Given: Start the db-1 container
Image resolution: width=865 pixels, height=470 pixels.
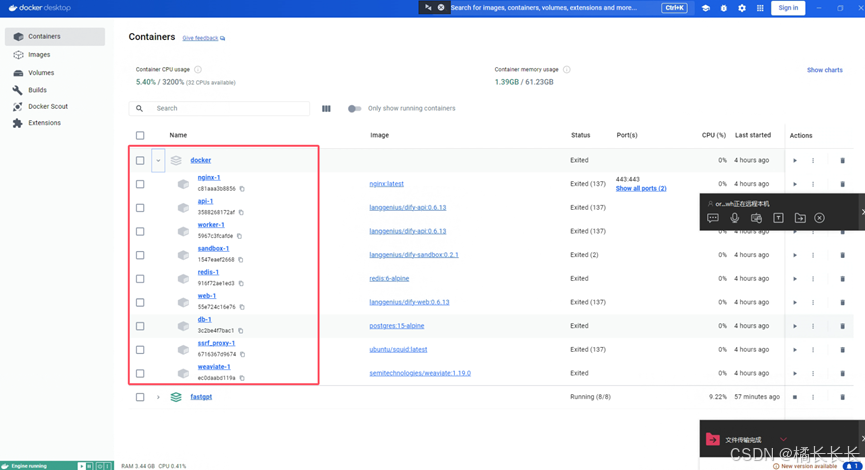Looking at the screenshot, I should (x=795, y=326).
